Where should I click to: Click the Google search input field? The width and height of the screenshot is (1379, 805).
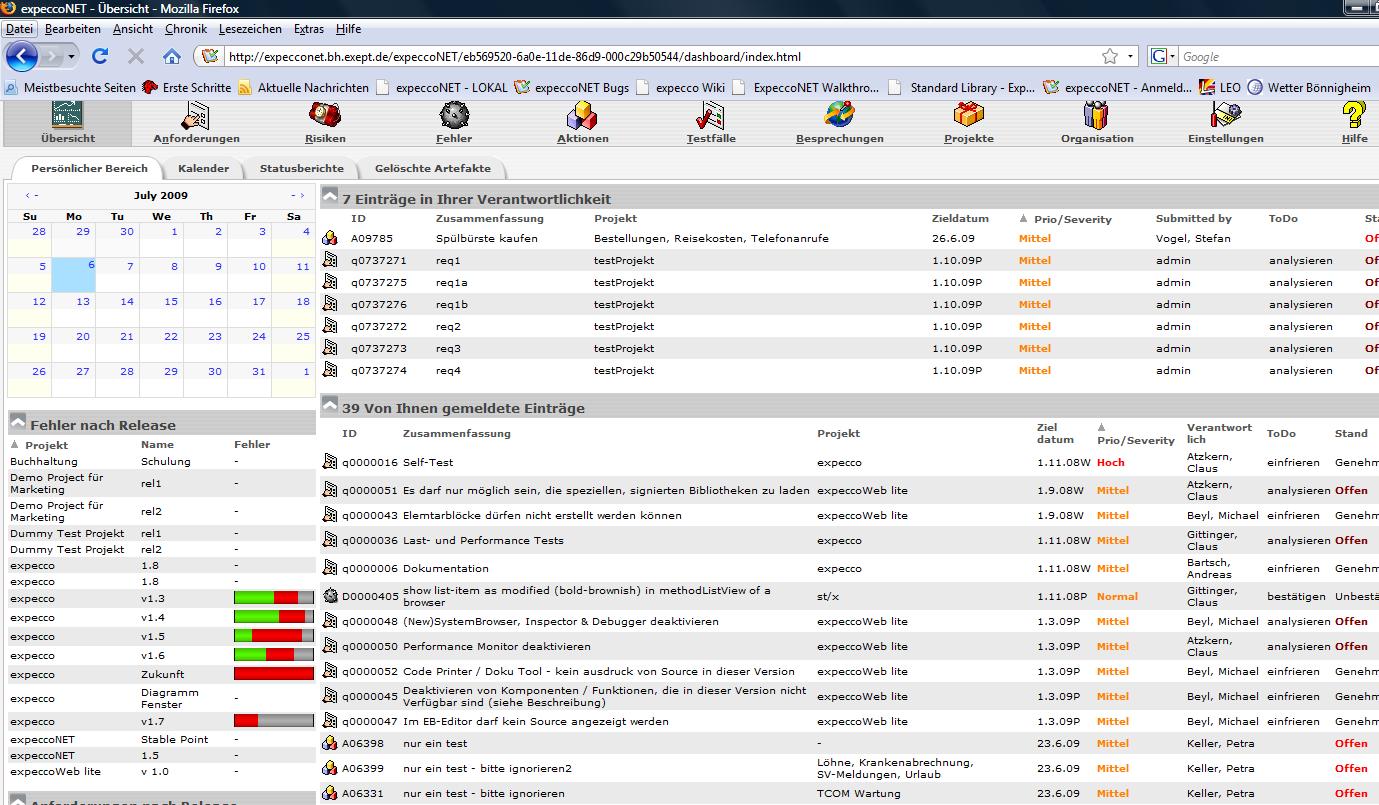point(1270,57)
